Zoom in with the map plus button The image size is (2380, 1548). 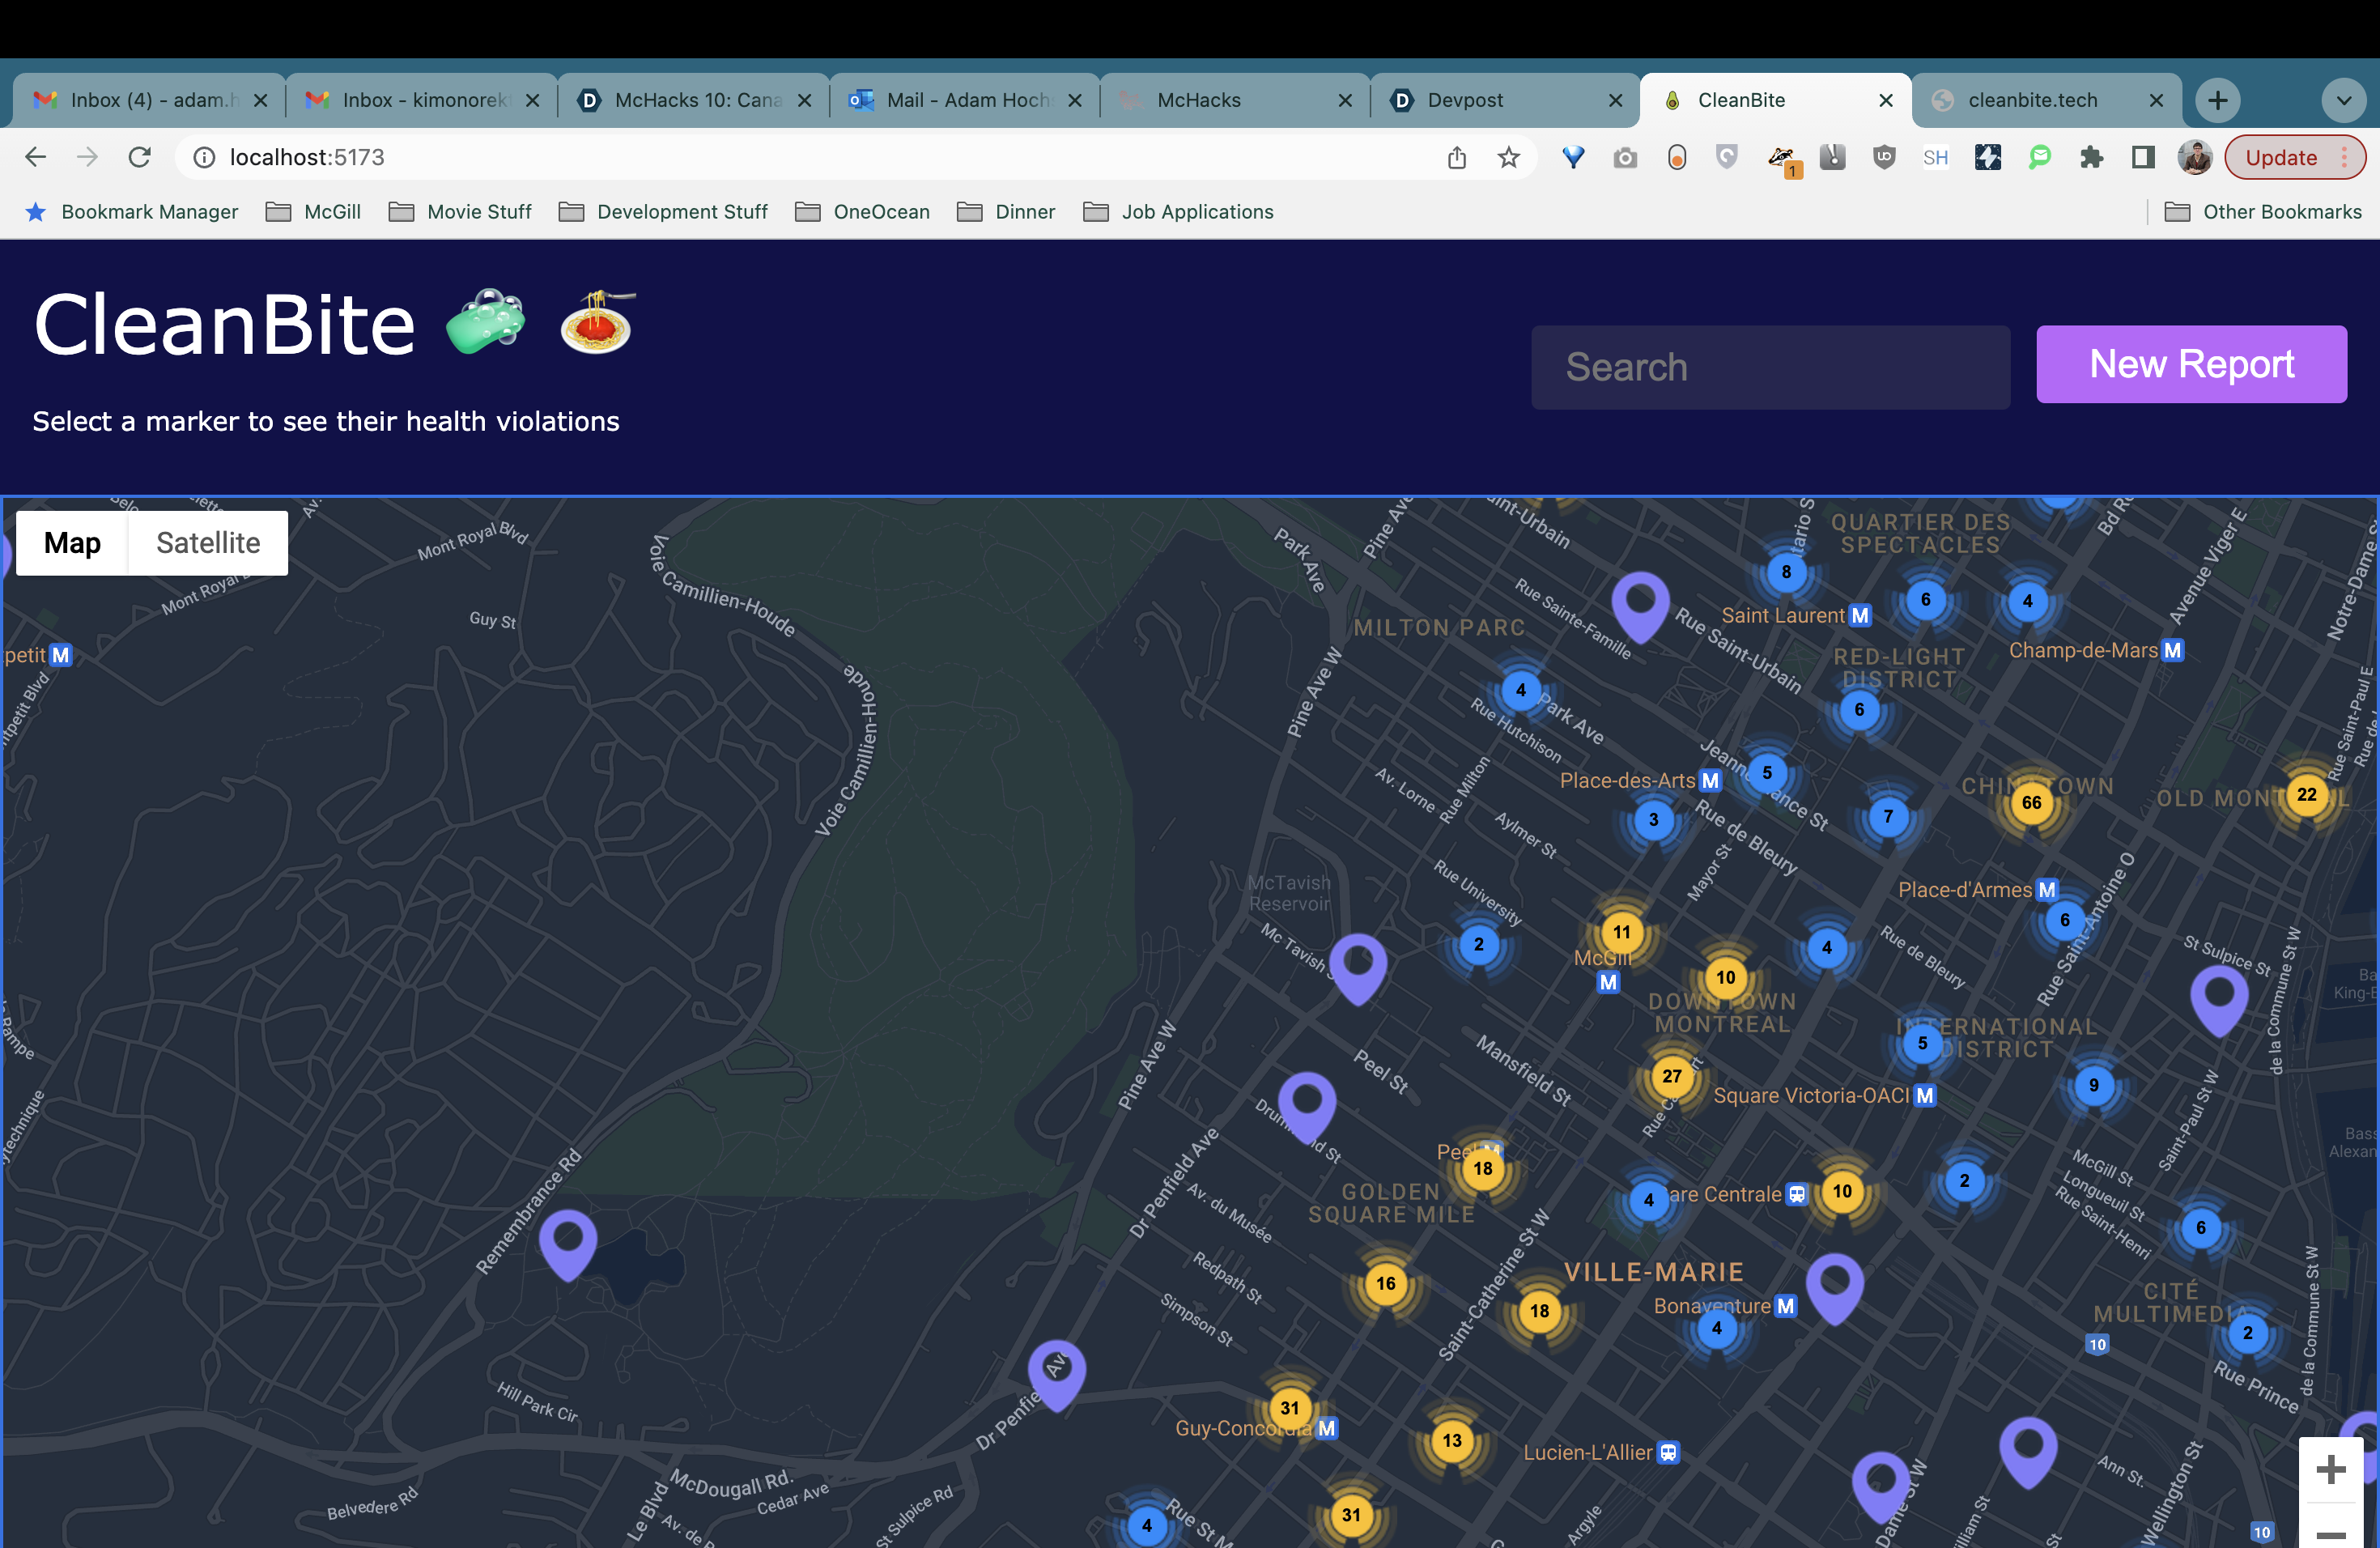pos(2330,1469)
